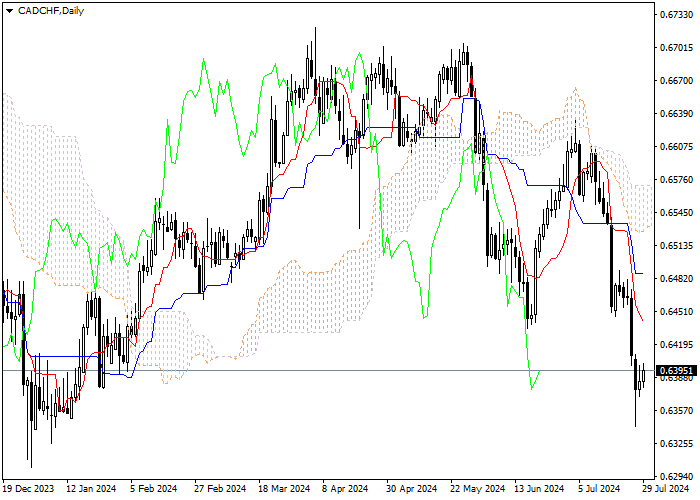Click the 0.64510 price axis label
Viewport: 700px width, 500px height.
[677, 312]
